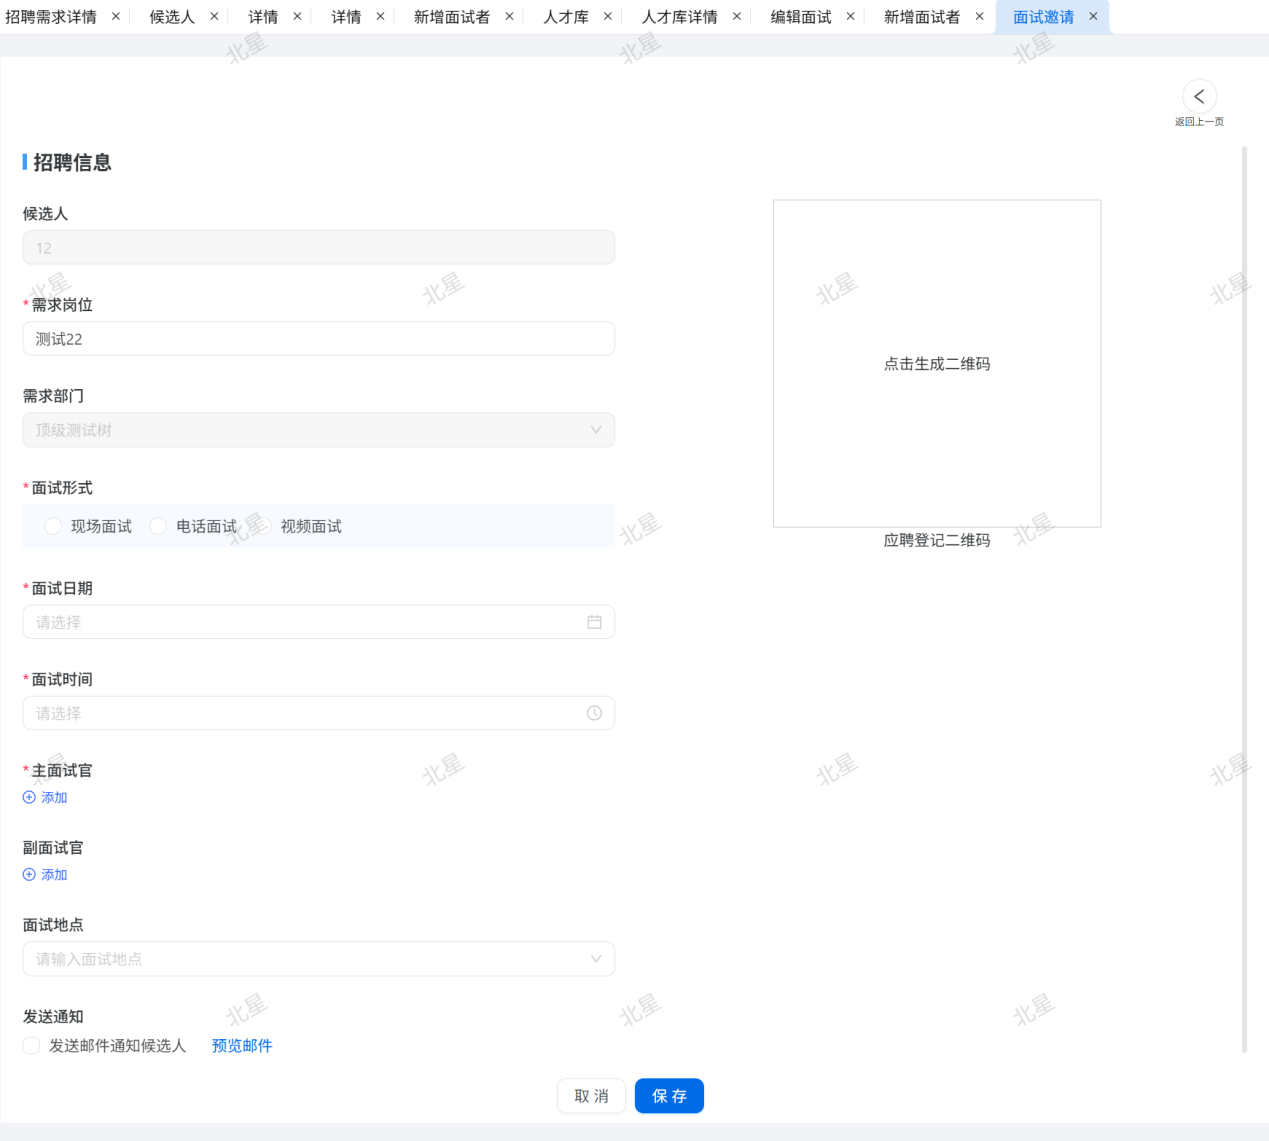The image size is (1269, 1141).
Task: Close the 面试邀请 tab
Action: (1093, 17)
